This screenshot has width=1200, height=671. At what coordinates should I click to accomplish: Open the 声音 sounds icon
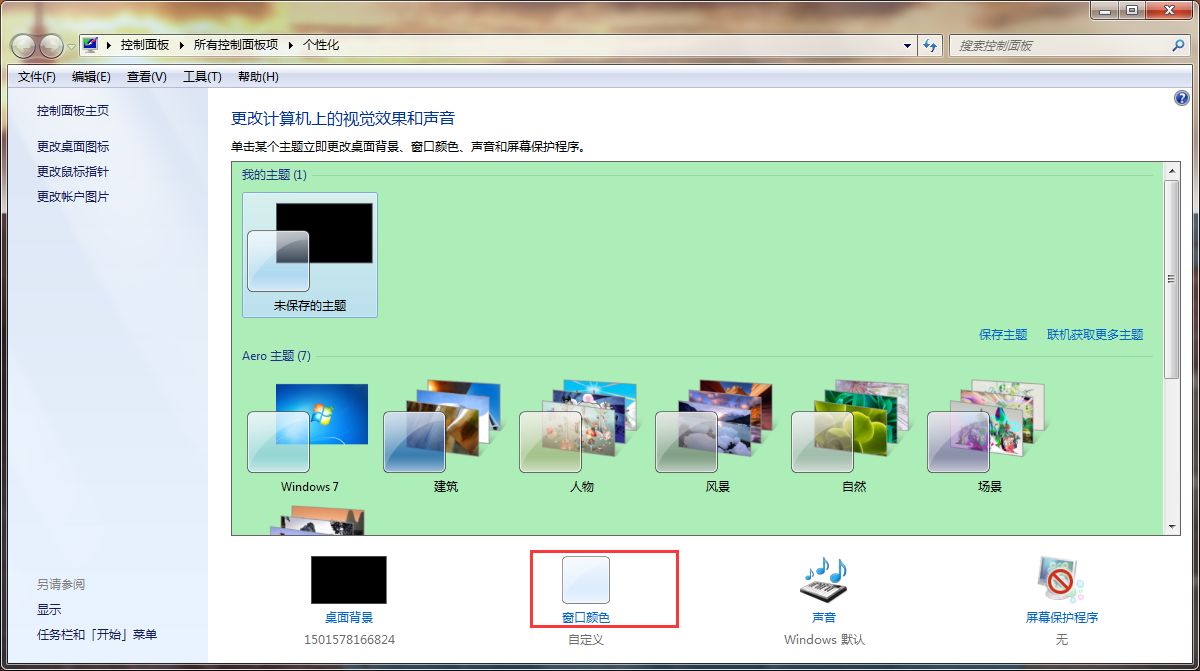pos(824,581)
